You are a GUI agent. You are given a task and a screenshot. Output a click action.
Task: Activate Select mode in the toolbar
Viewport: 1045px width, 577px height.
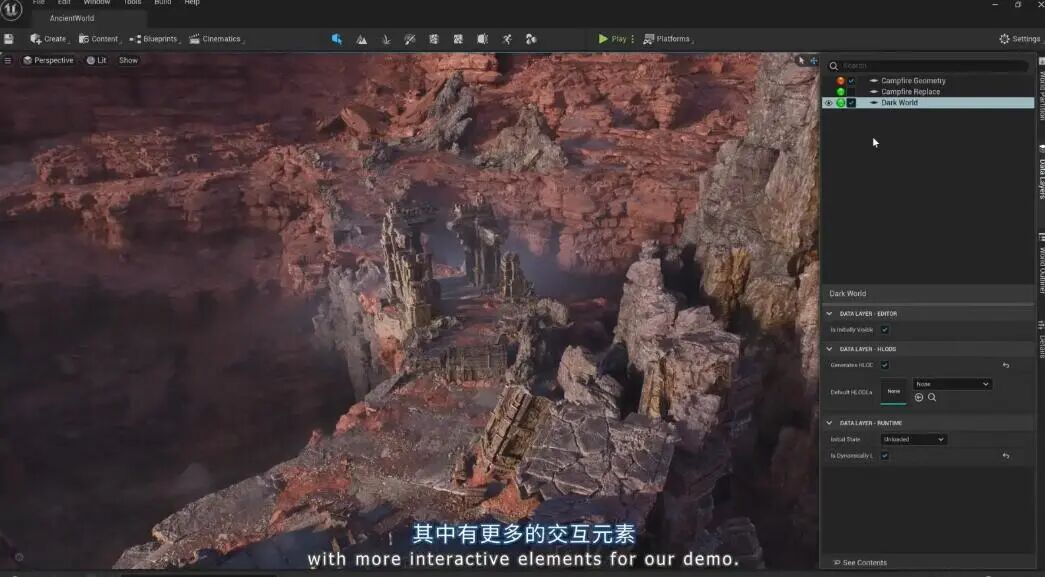337,39
